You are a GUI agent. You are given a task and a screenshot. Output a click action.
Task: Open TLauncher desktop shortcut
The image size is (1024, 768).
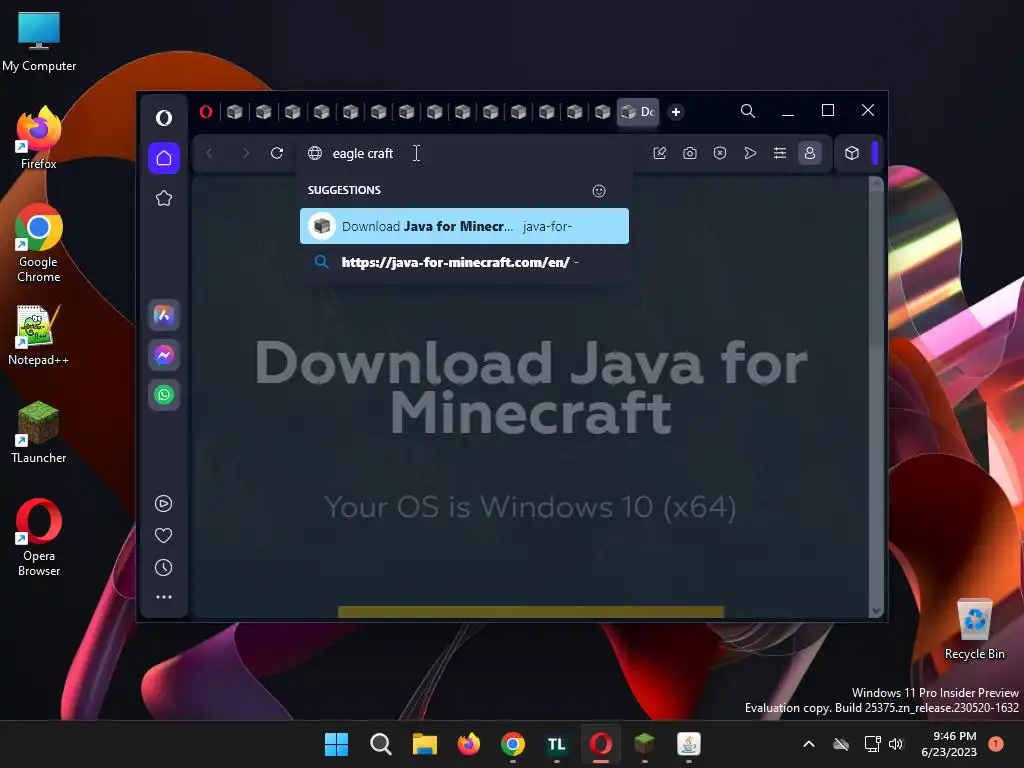39,432
